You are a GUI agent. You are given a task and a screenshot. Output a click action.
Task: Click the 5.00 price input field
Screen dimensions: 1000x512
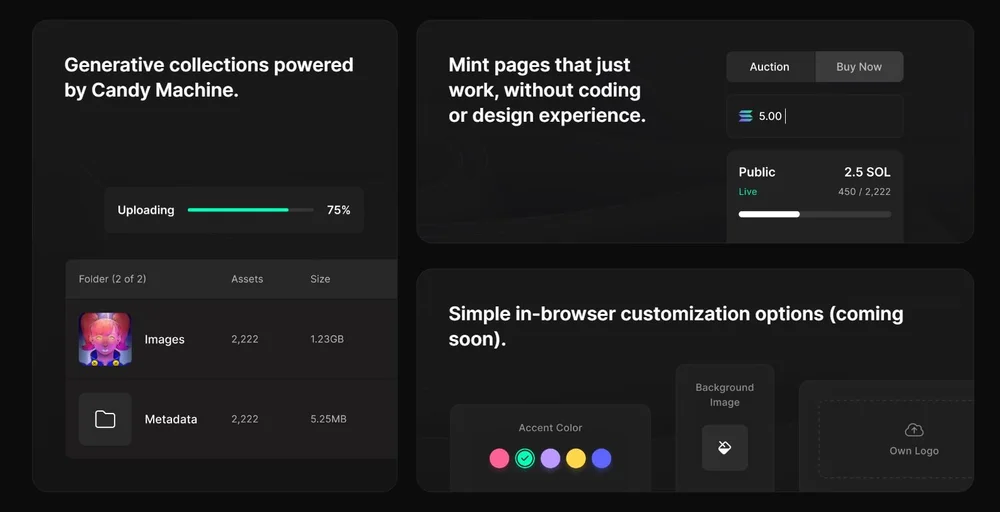tap(815, 116)
